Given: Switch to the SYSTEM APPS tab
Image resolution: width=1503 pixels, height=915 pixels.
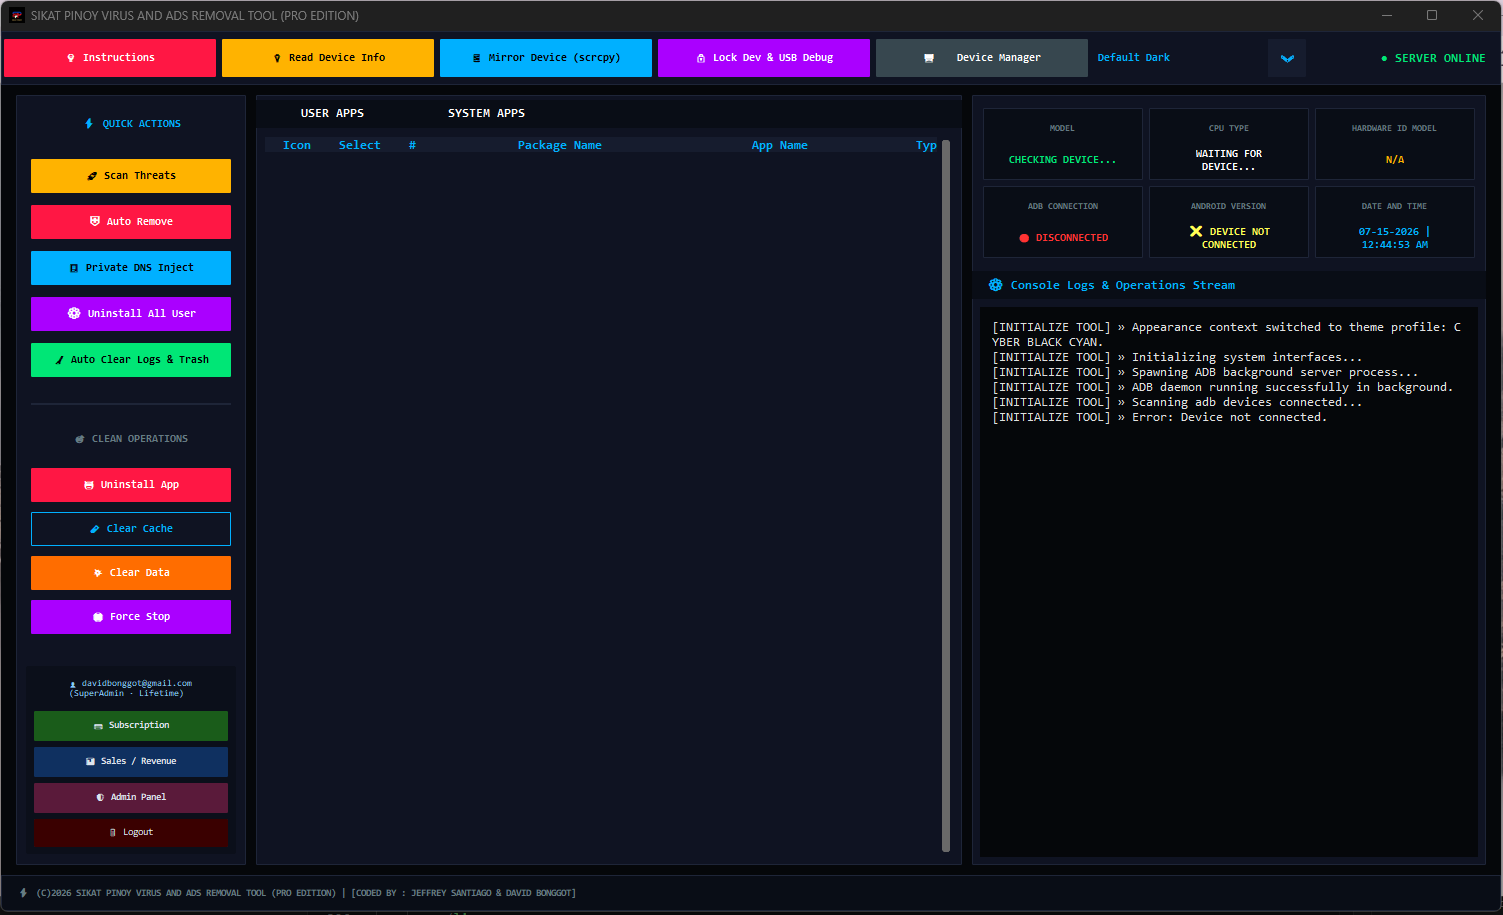Looking at the screenshot, I should pos(486,113).
